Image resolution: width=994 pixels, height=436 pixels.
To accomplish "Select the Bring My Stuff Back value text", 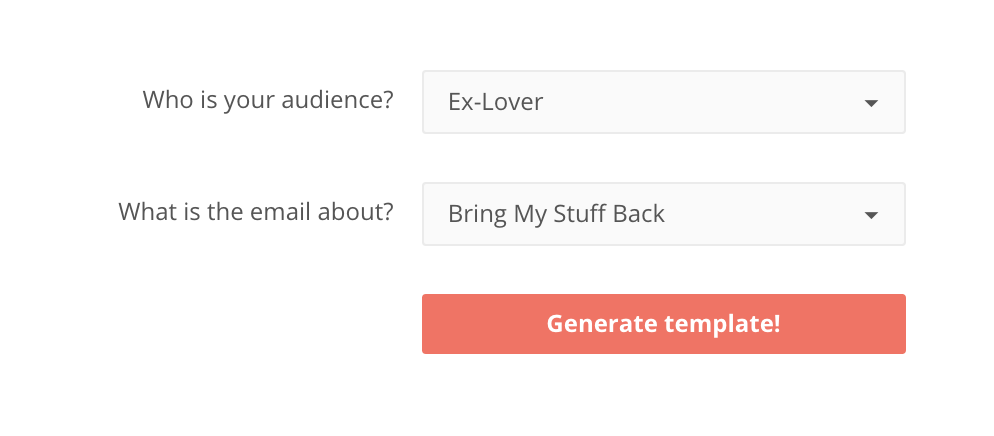I will click(556, 214).
